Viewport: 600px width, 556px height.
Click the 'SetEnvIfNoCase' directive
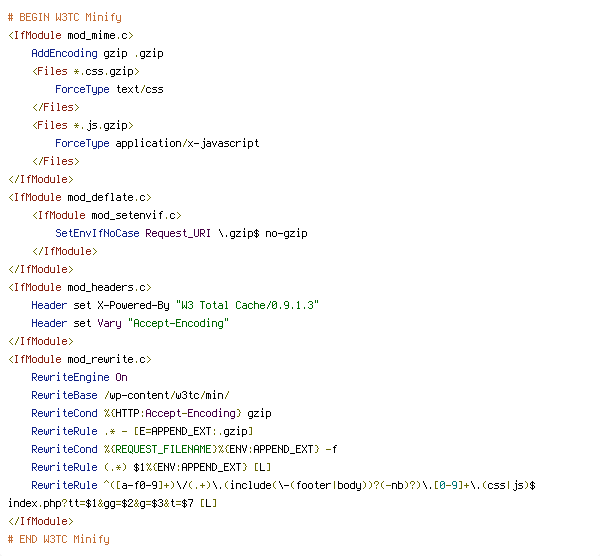[97, 233]
